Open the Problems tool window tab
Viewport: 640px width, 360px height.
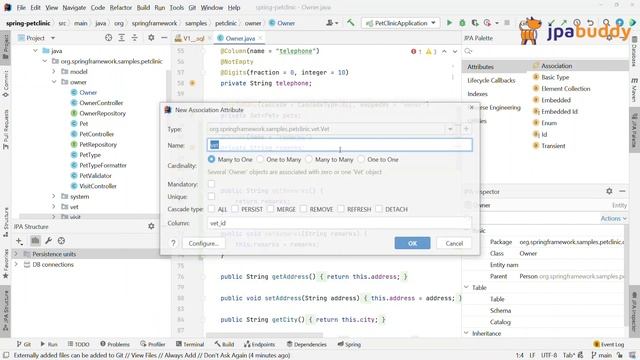pos(115,344)
